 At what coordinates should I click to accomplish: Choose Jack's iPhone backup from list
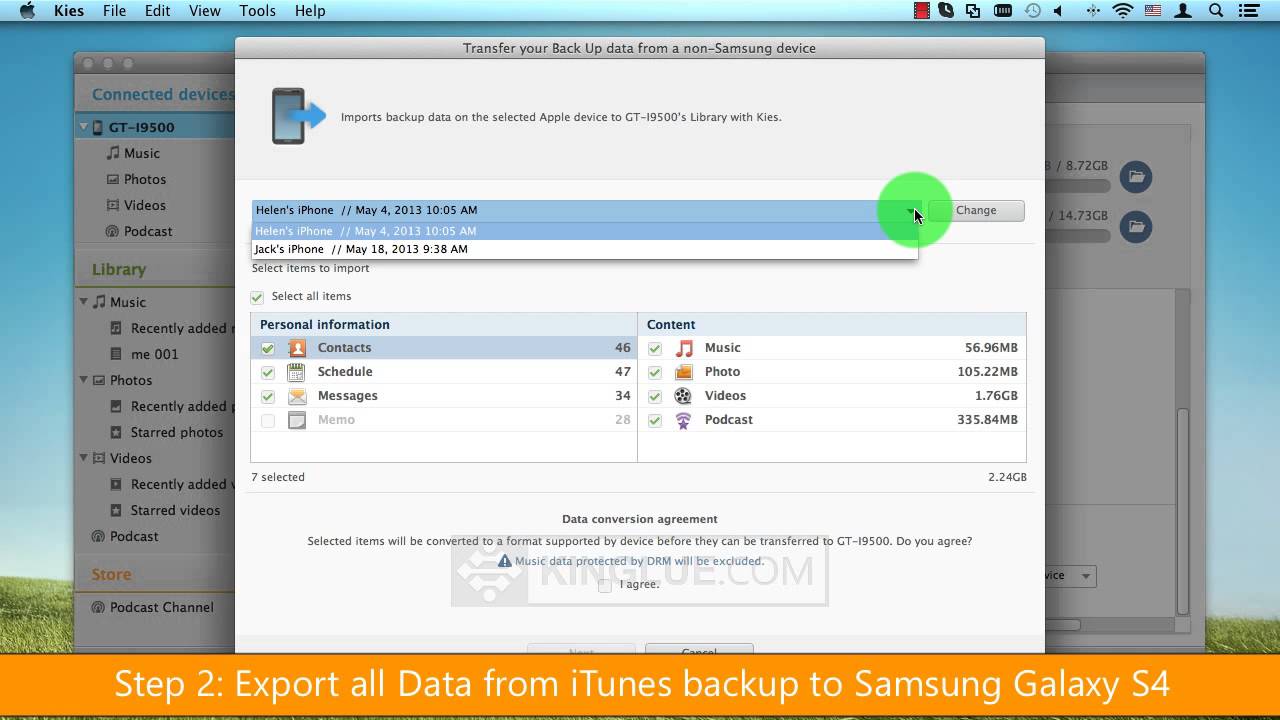pyautogui.click(x=584, y=250)
